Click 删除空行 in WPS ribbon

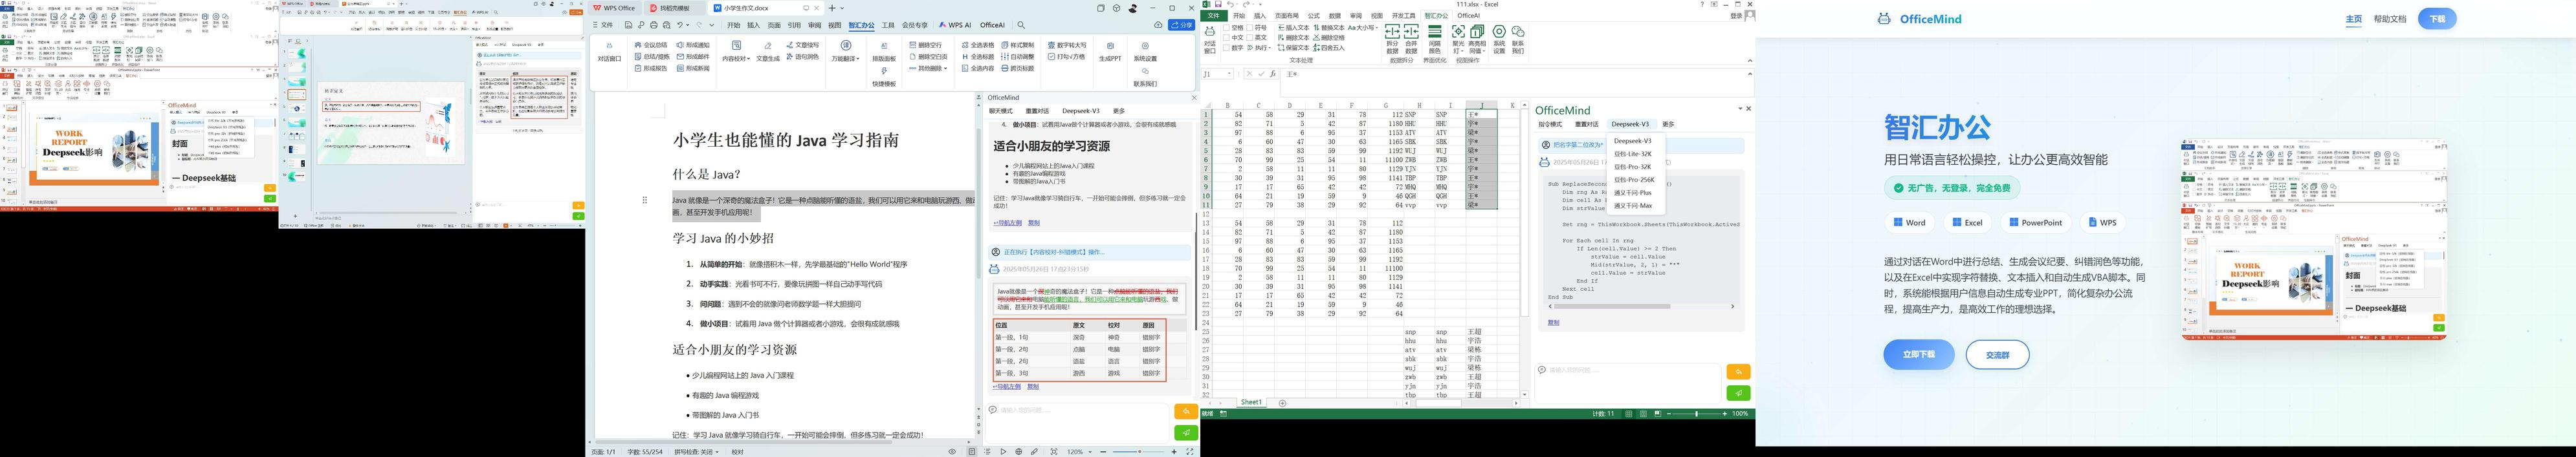pyautogui.click(x=926, y=45)
